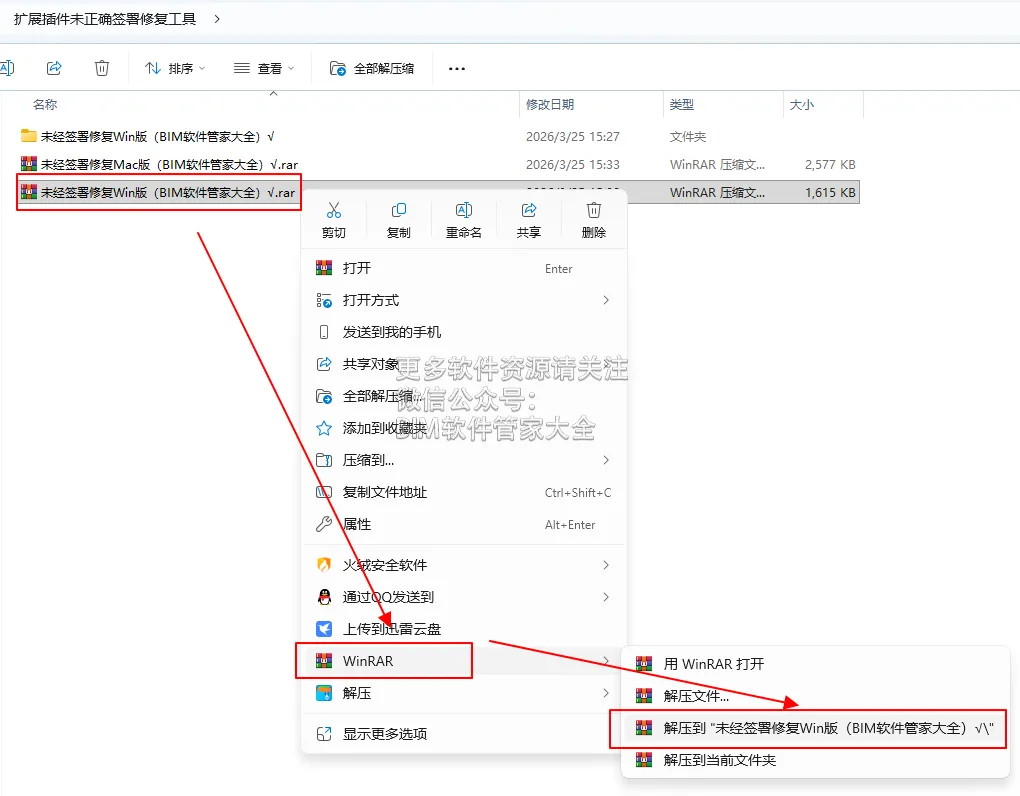
Task: Click 2,577 KB size cell
Action: pos(830,165)
